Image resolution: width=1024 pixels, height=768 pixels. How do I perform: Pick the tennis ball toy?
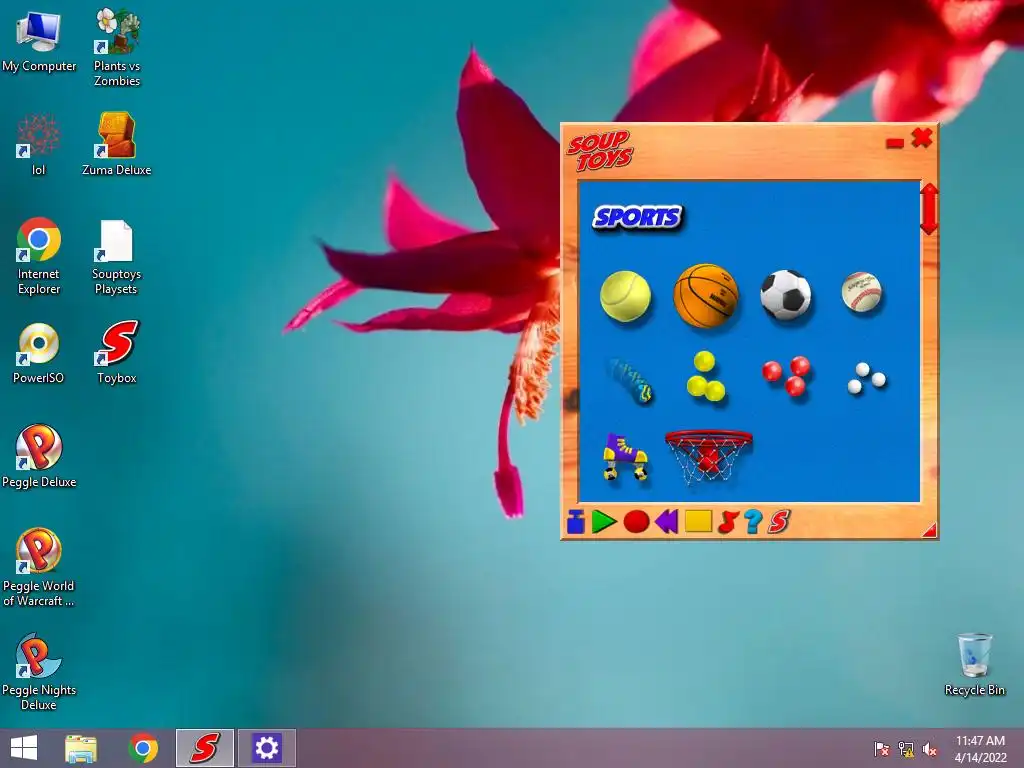[625, 296]
